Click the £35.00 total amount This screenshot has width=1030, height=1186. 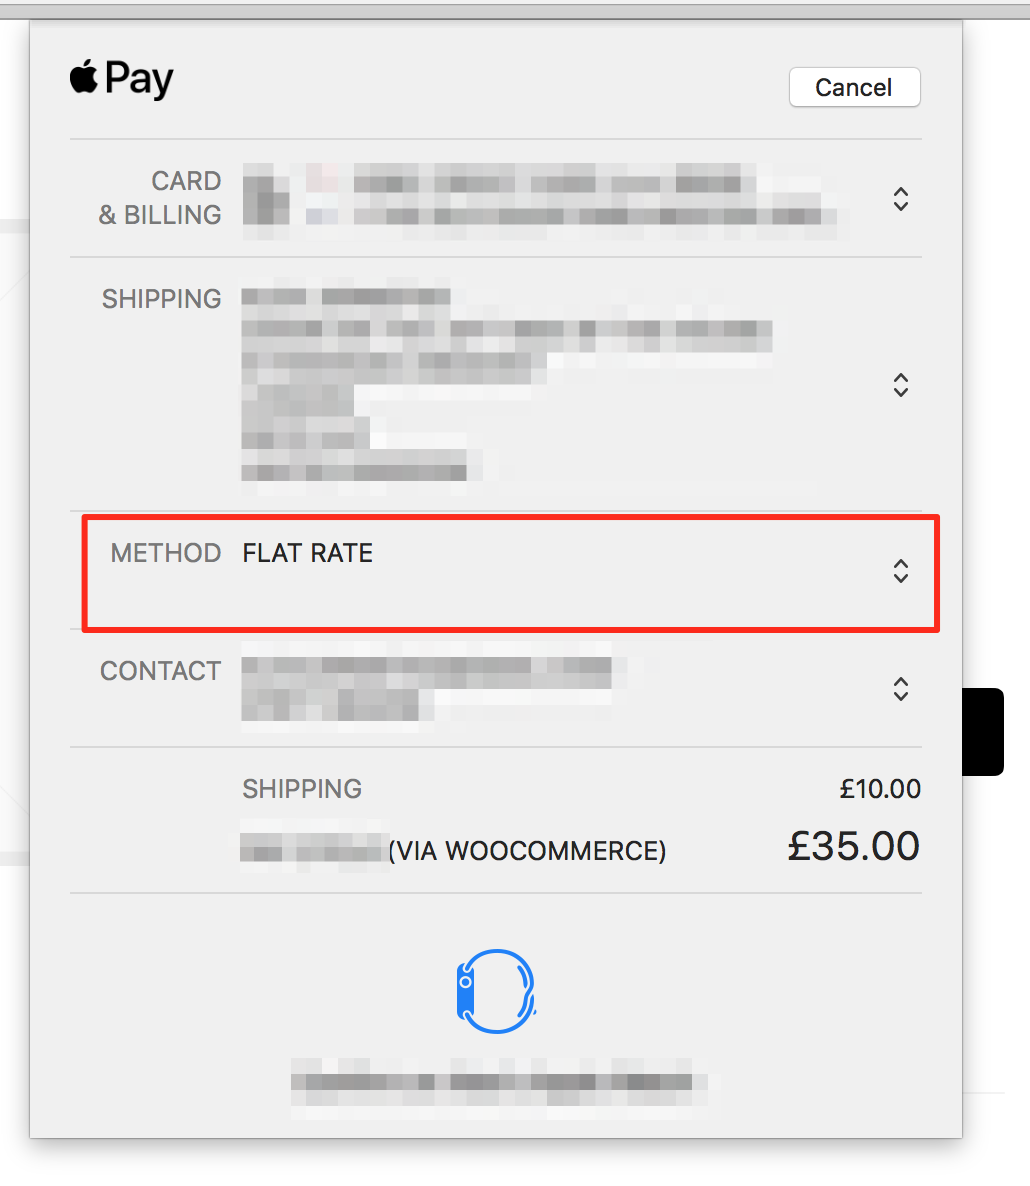[x=853, y=845]
